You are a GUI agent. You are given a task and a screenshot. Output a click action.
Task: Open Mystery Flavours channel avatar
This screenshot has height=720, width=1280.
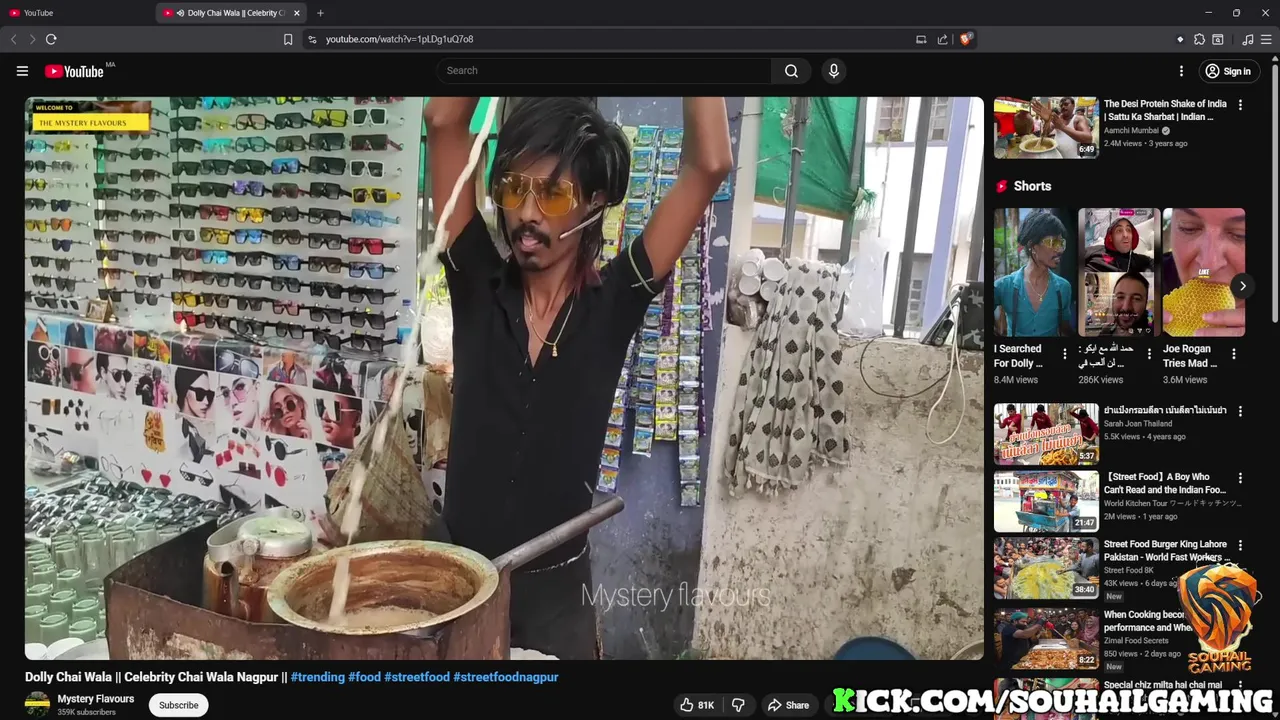(37, 704)
